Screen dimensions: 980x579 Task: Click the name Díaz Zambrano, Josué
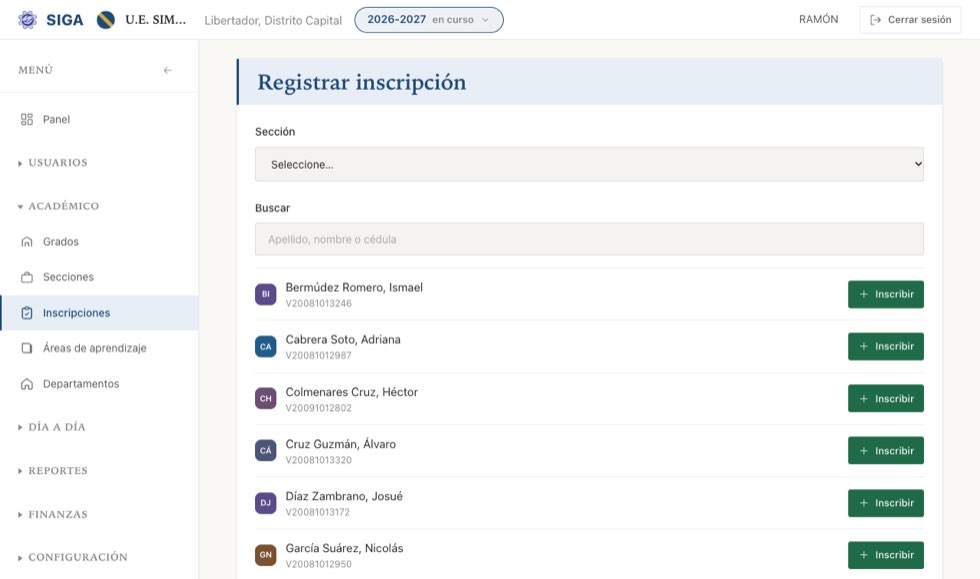coord(344,496)
